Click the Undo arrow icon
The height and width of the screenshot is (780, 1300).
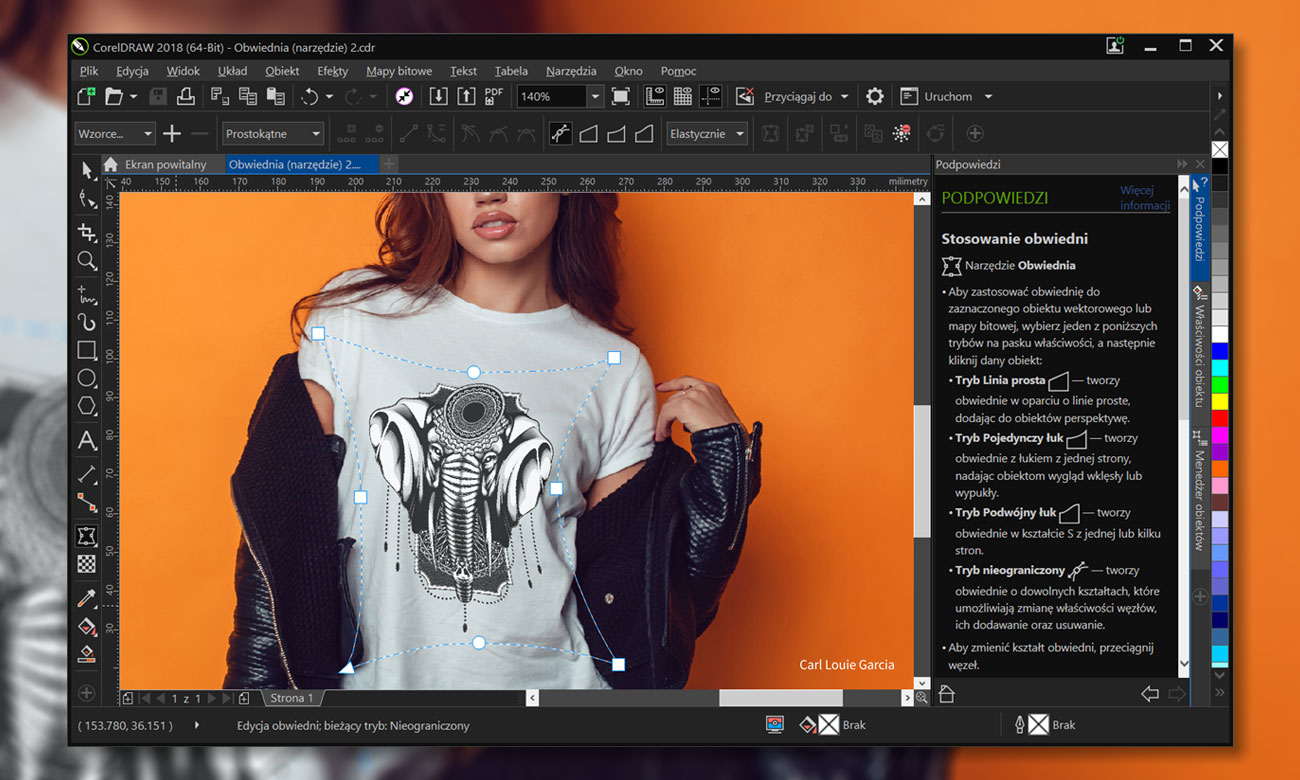pyautogui.click(x=310, y=96)
